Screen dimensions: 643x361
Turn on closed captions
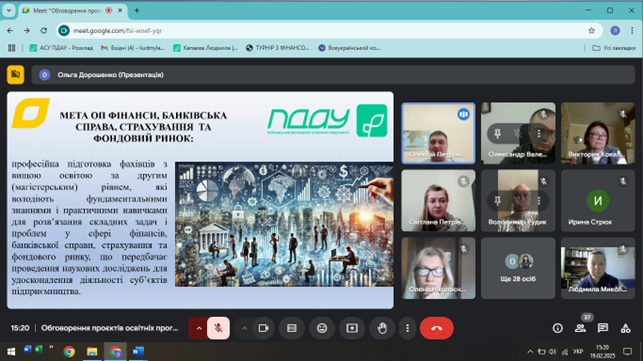(x=292, y=328)
